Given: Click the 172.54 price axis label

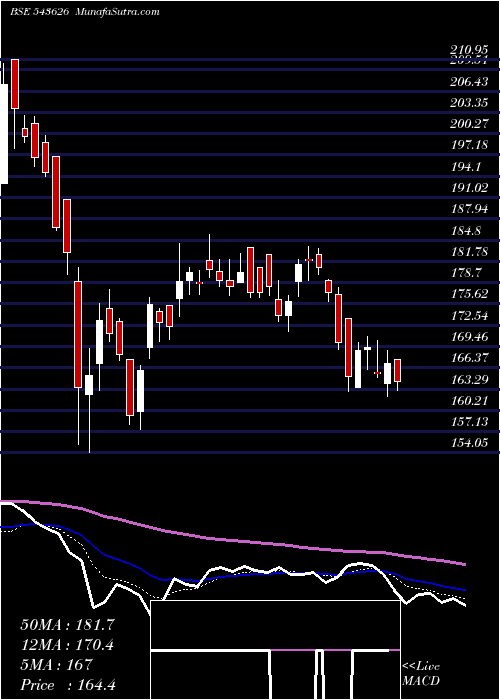Looking at the screenshot, I should 469,315.
